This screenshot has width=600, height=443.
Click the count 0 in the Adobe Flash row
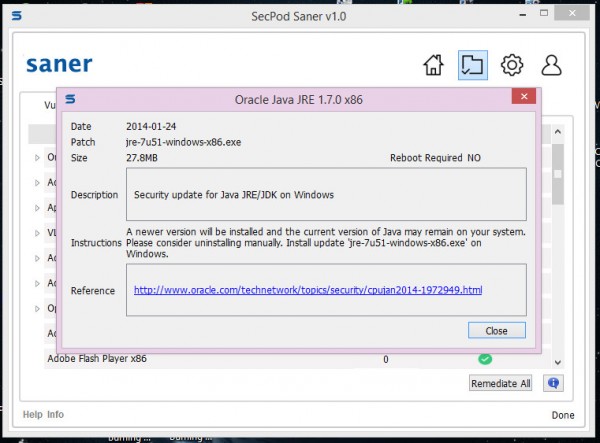coord(386,359)
